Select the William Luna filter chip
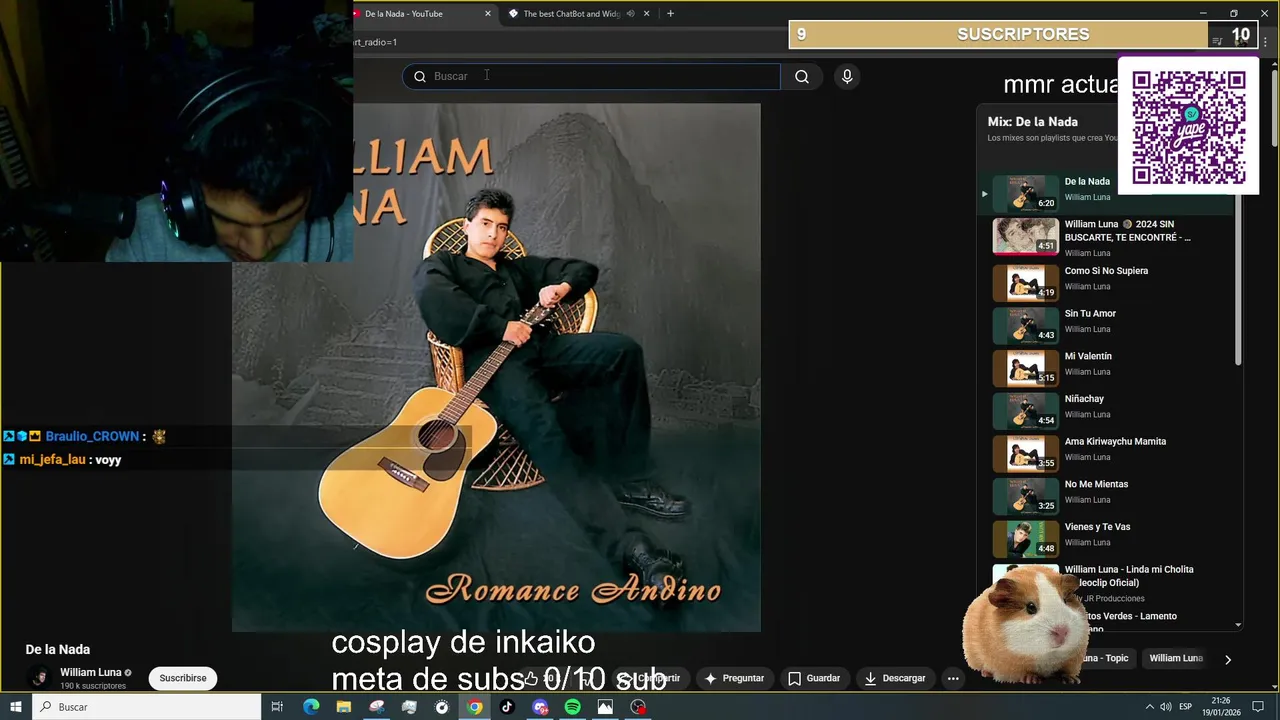The image size is (1280, 720). tap(1176, 658)
